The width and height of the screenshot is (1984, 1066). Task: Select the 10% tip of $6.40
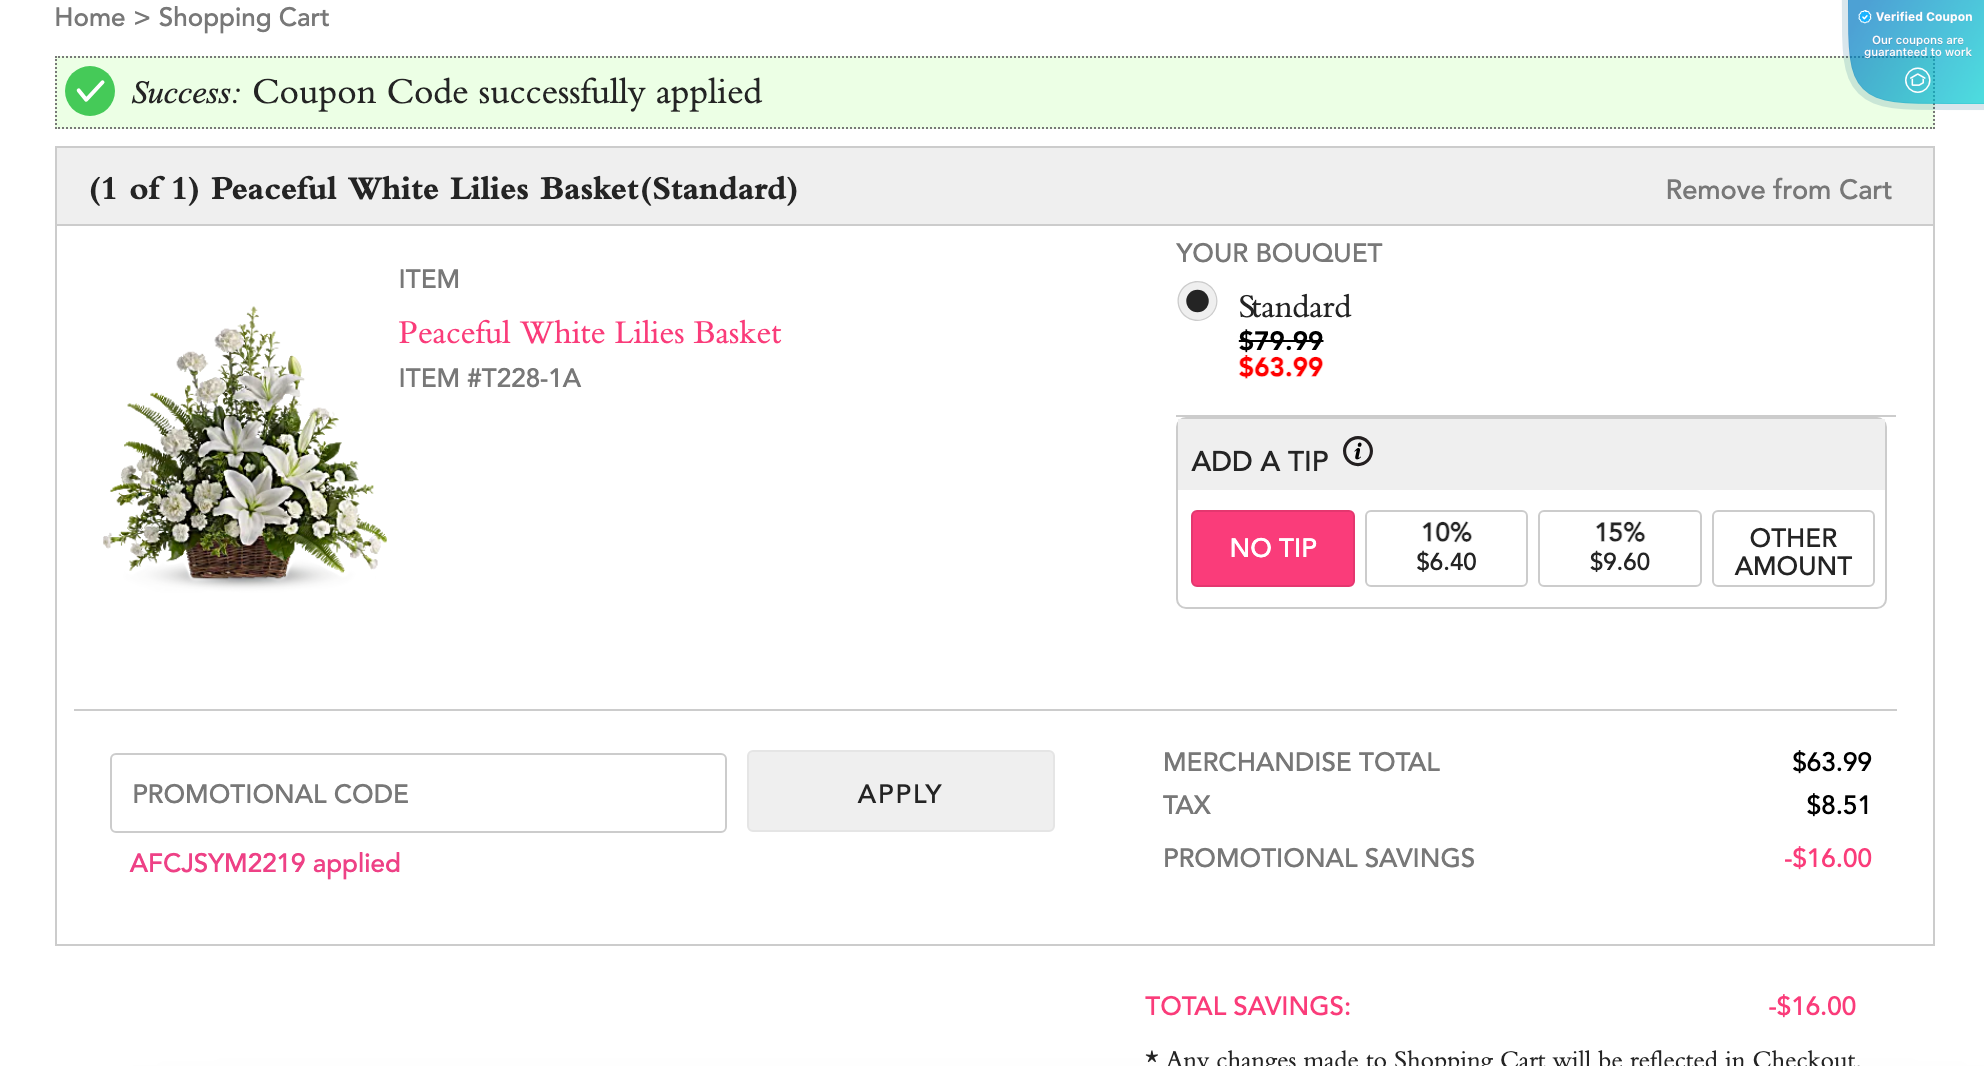tap(1445, 548)
